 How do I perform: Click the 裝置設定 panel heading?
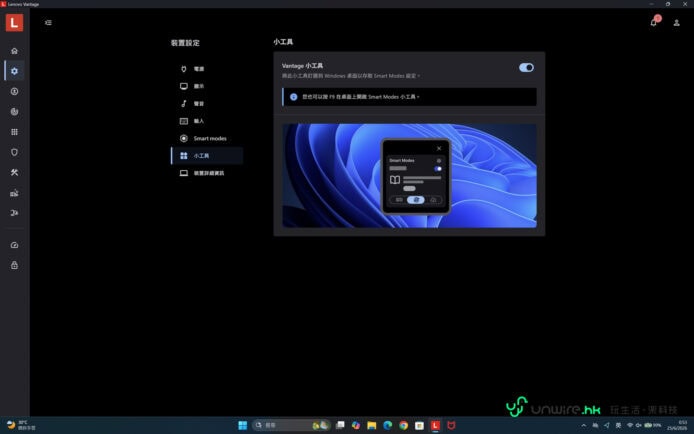point(185,43)
